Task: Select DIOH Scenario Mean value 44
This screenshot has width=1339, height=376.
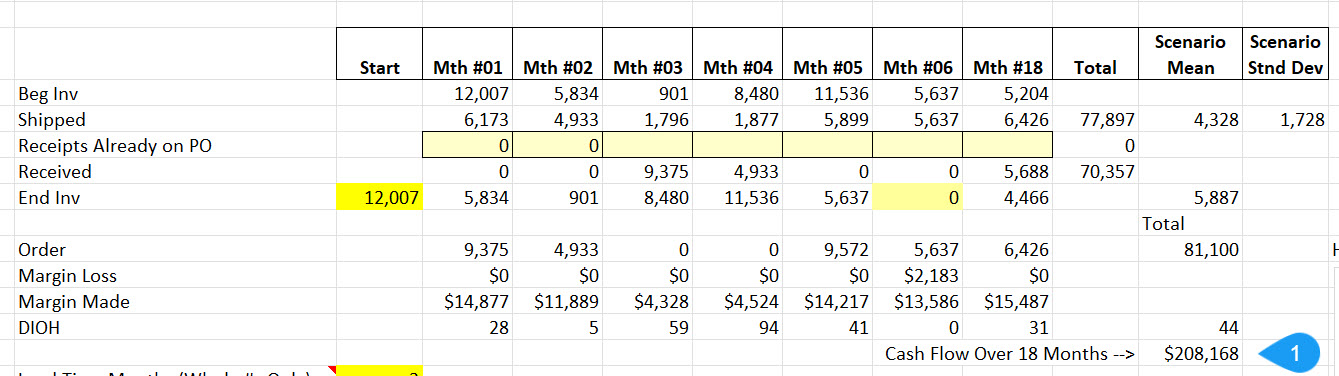Action: [1190, 328]
